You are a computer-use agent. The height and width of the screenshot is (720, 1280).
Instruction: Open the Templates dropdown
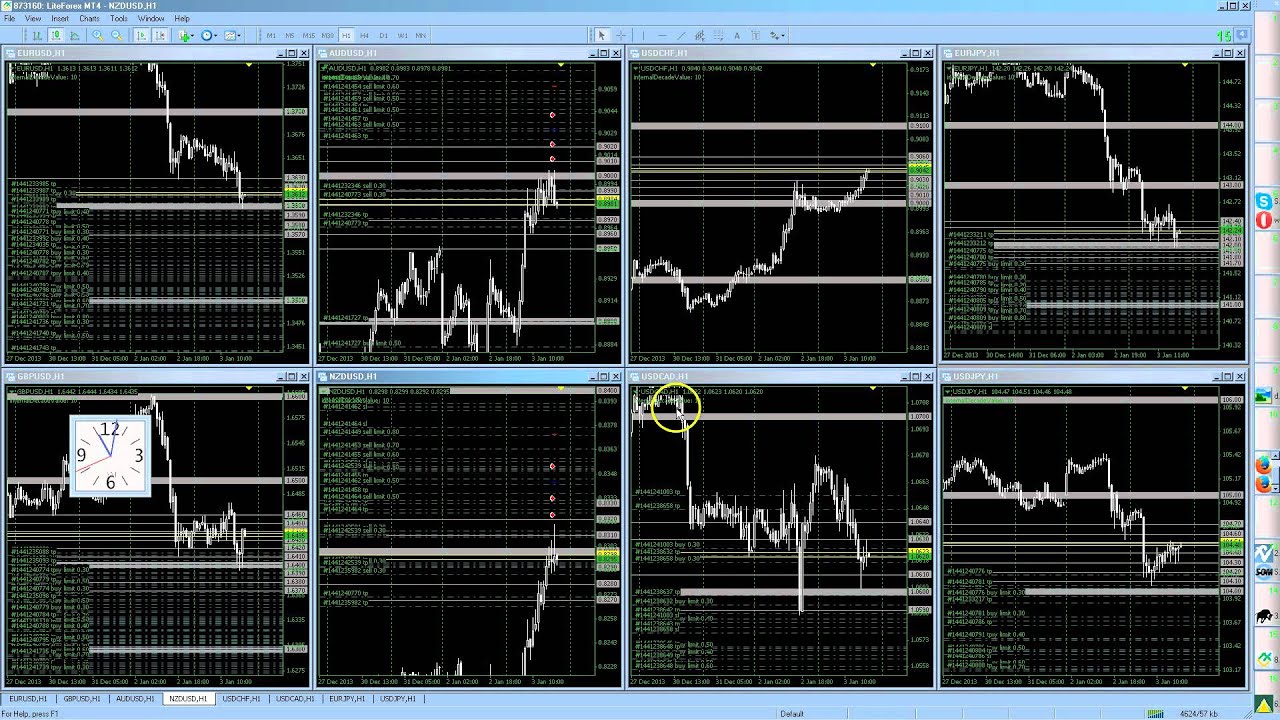coord(233,35)
